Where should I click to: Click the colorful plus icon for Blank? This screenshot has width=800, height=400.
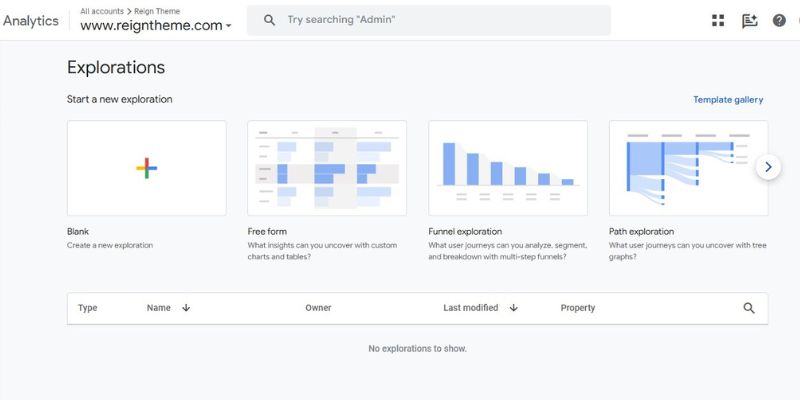coord(146,168)
